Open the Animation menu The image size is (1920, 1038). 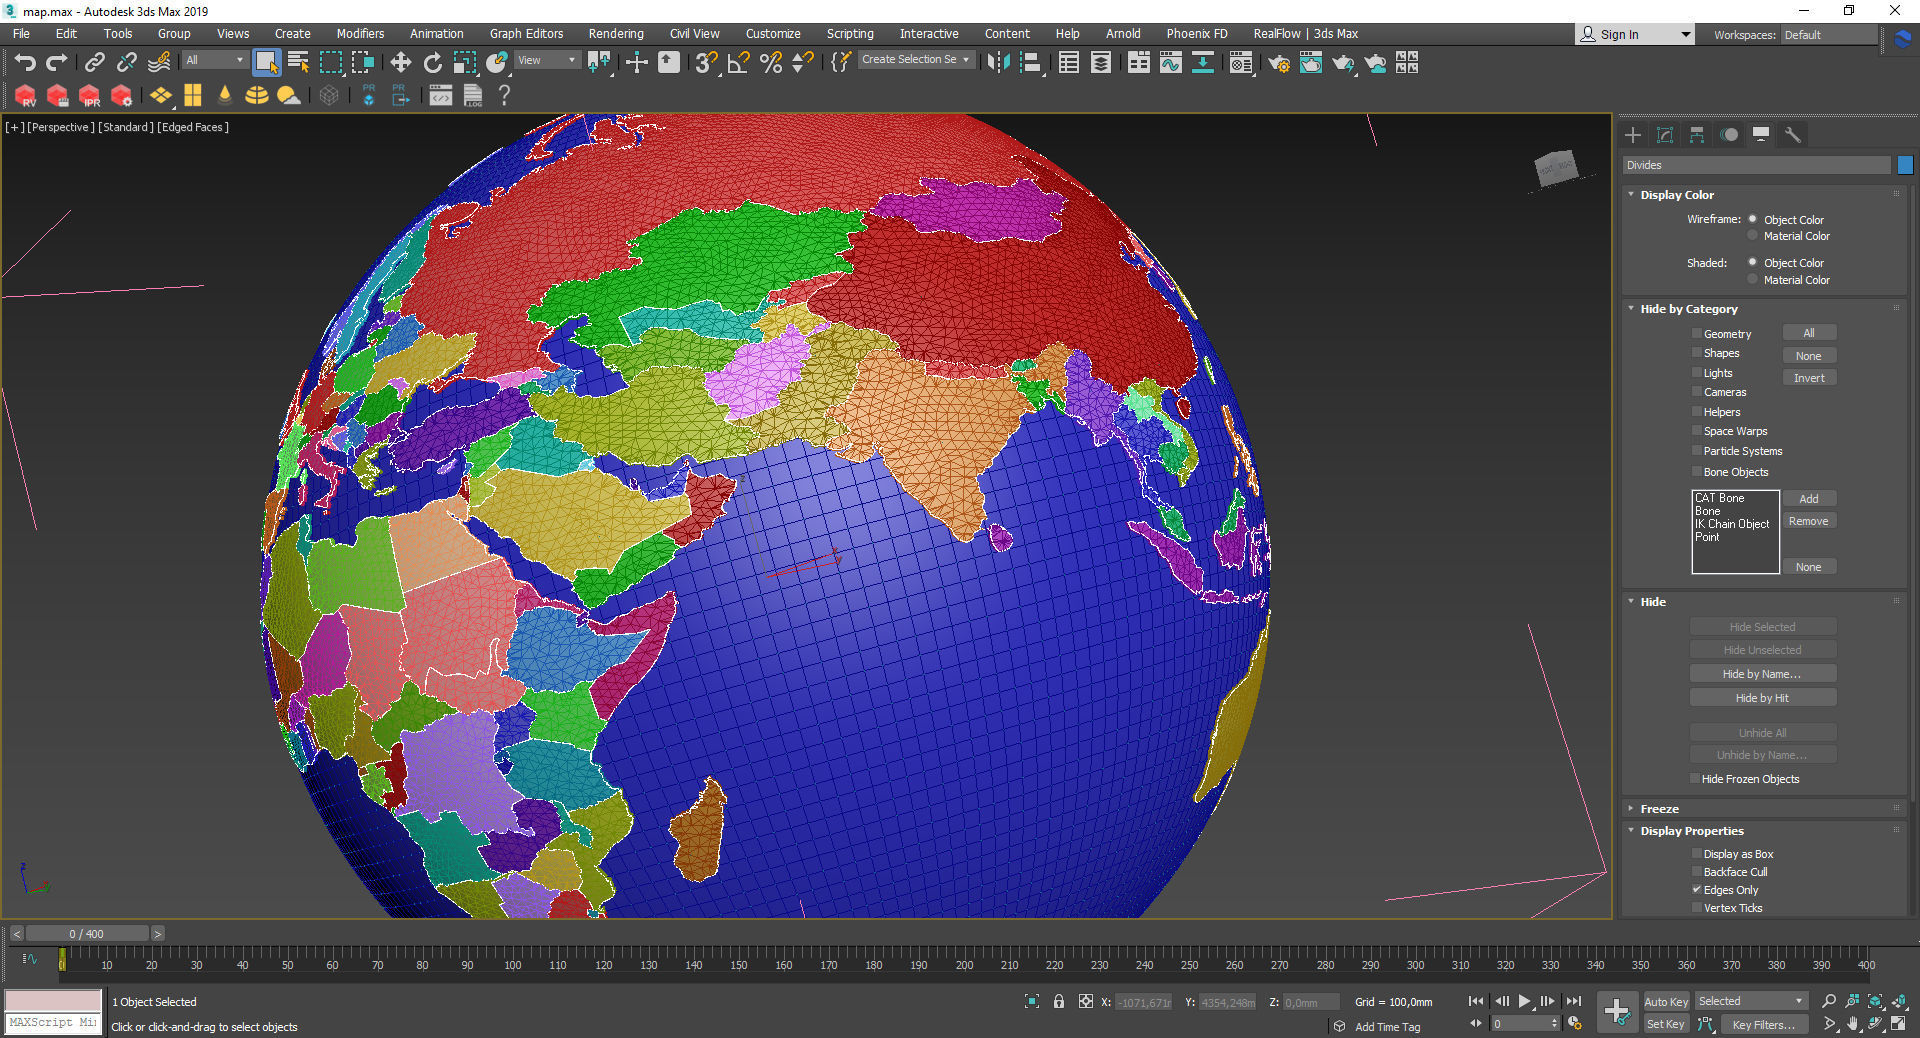[437, 34]
